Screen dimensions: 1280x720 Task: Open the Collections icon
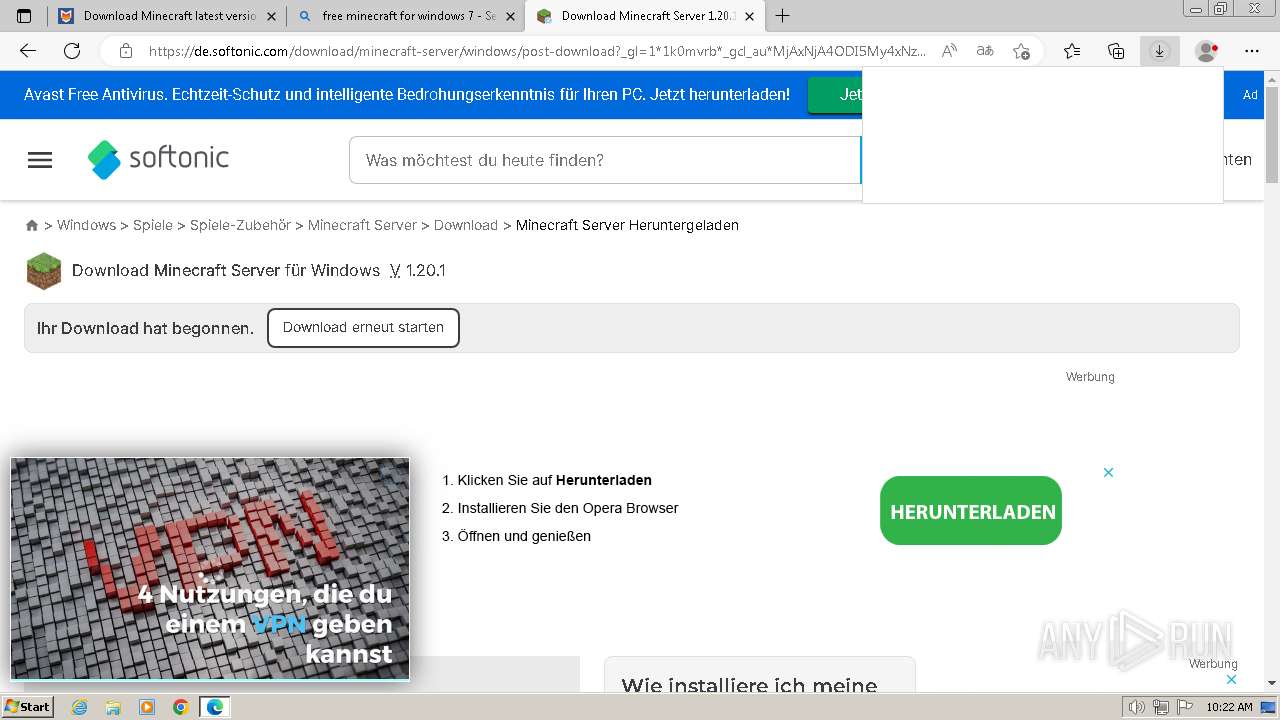pos(1116,51)
